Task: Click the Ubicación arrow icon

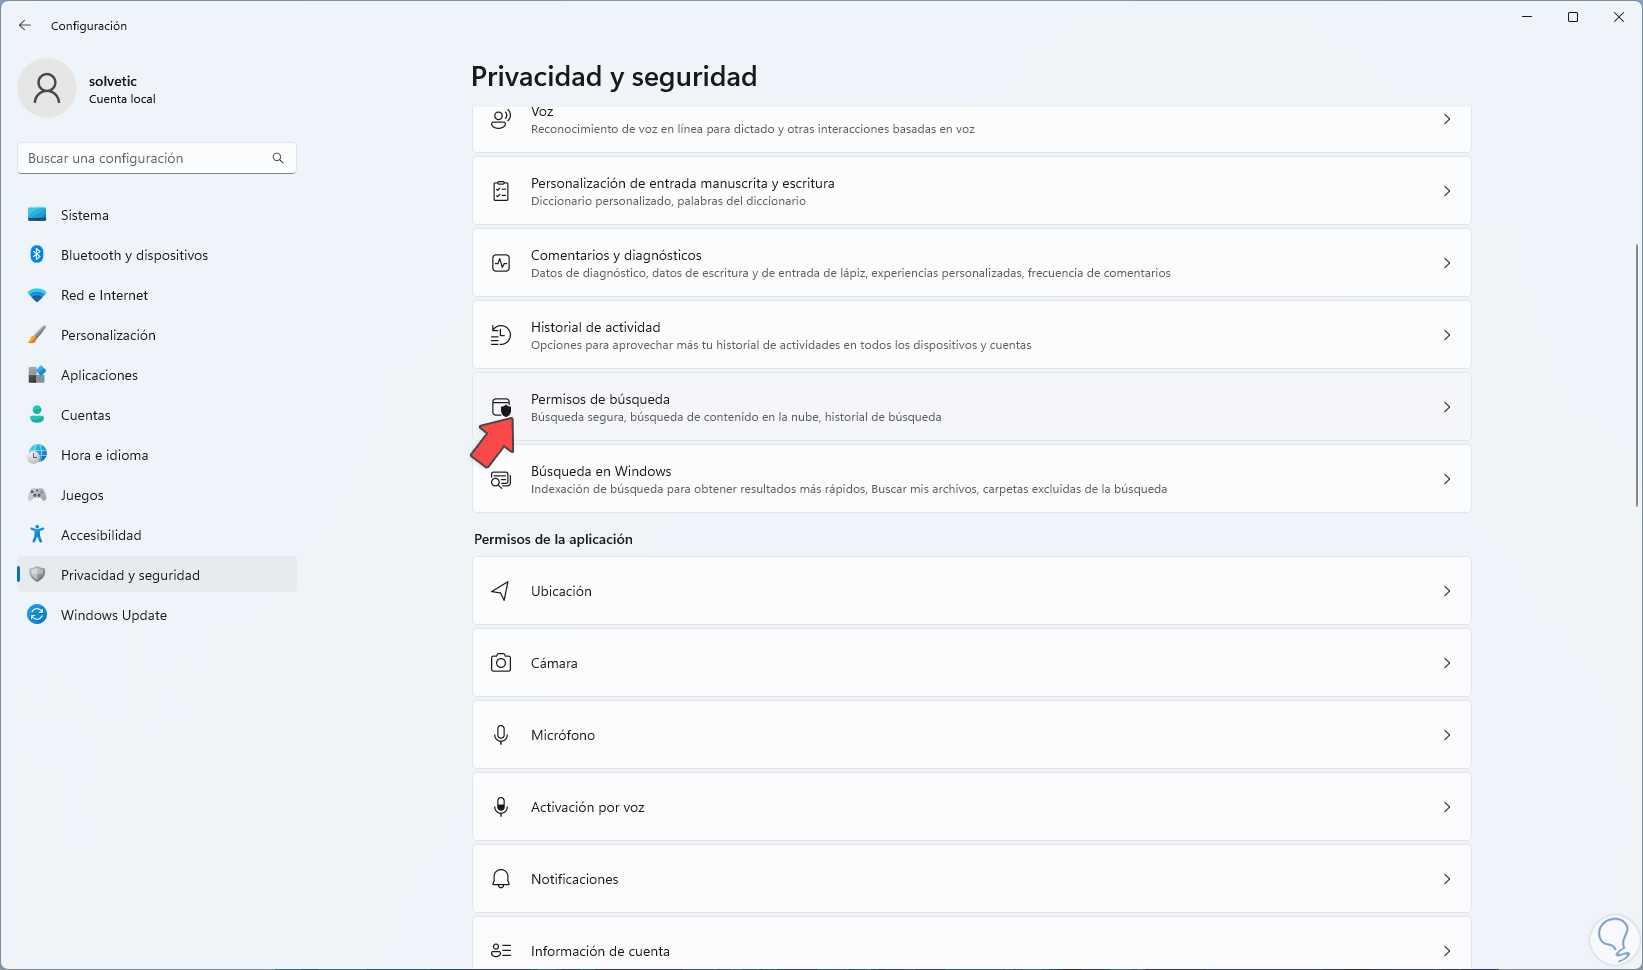Action: pyautogui.click(x=501, y=591)
